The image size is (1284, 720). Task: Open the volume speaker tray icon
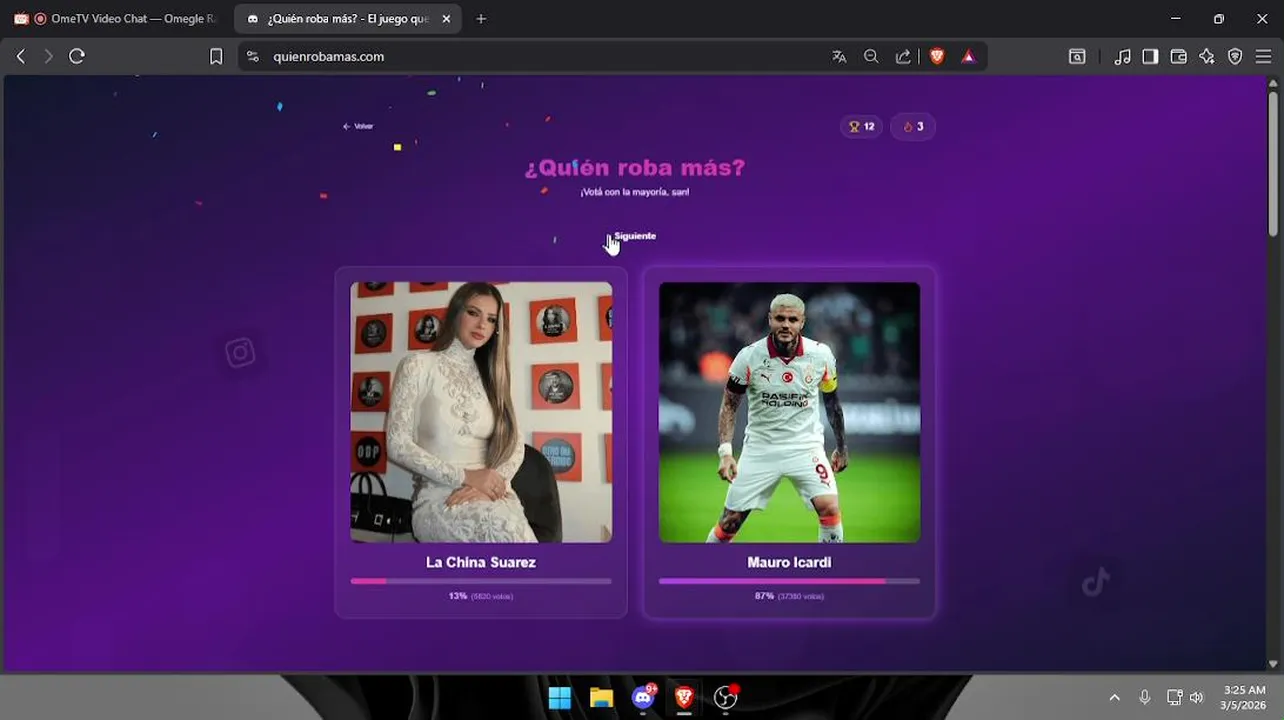click(1197, 697)
